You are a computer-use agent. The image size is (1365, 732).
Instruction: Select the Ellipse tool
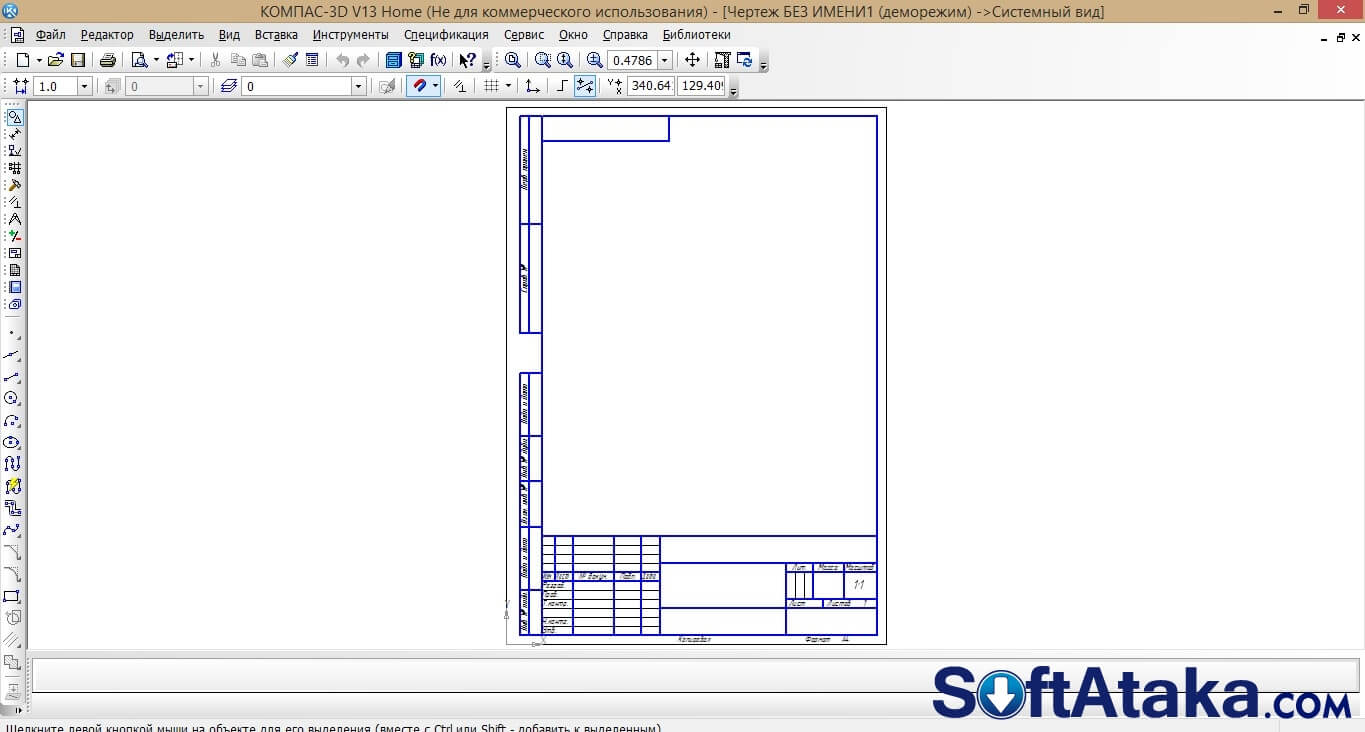point(12,443)
